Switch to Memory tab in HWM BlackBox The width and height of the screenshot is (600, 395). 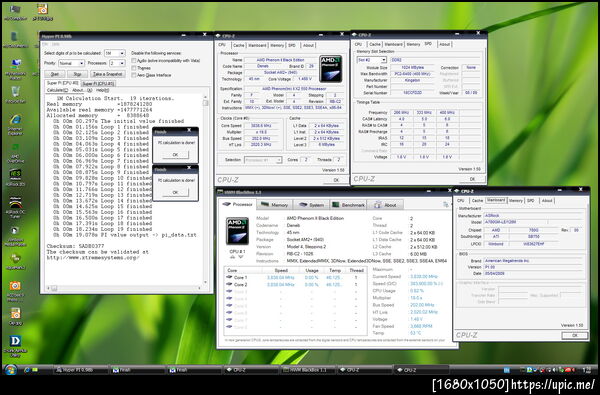[x=275, y=205]
